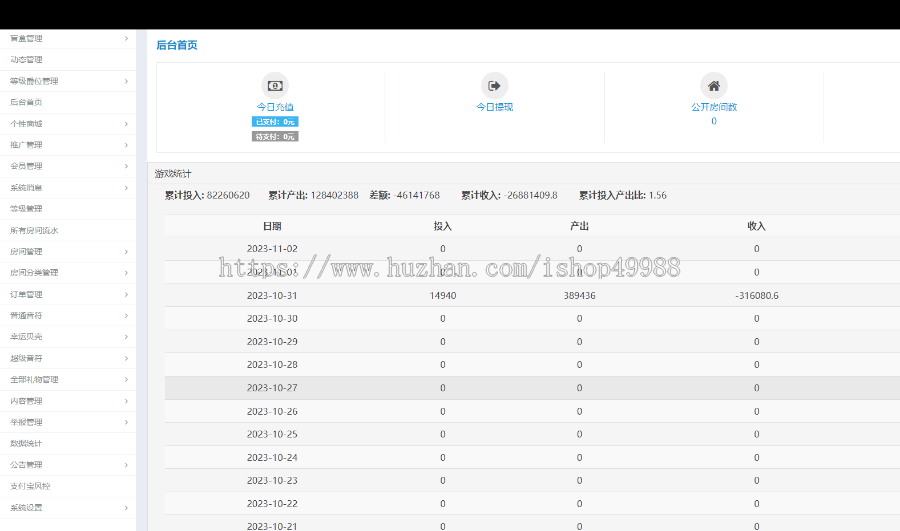Click the 2023-10-22 date cell
The image size is (900, 531).
272,503
